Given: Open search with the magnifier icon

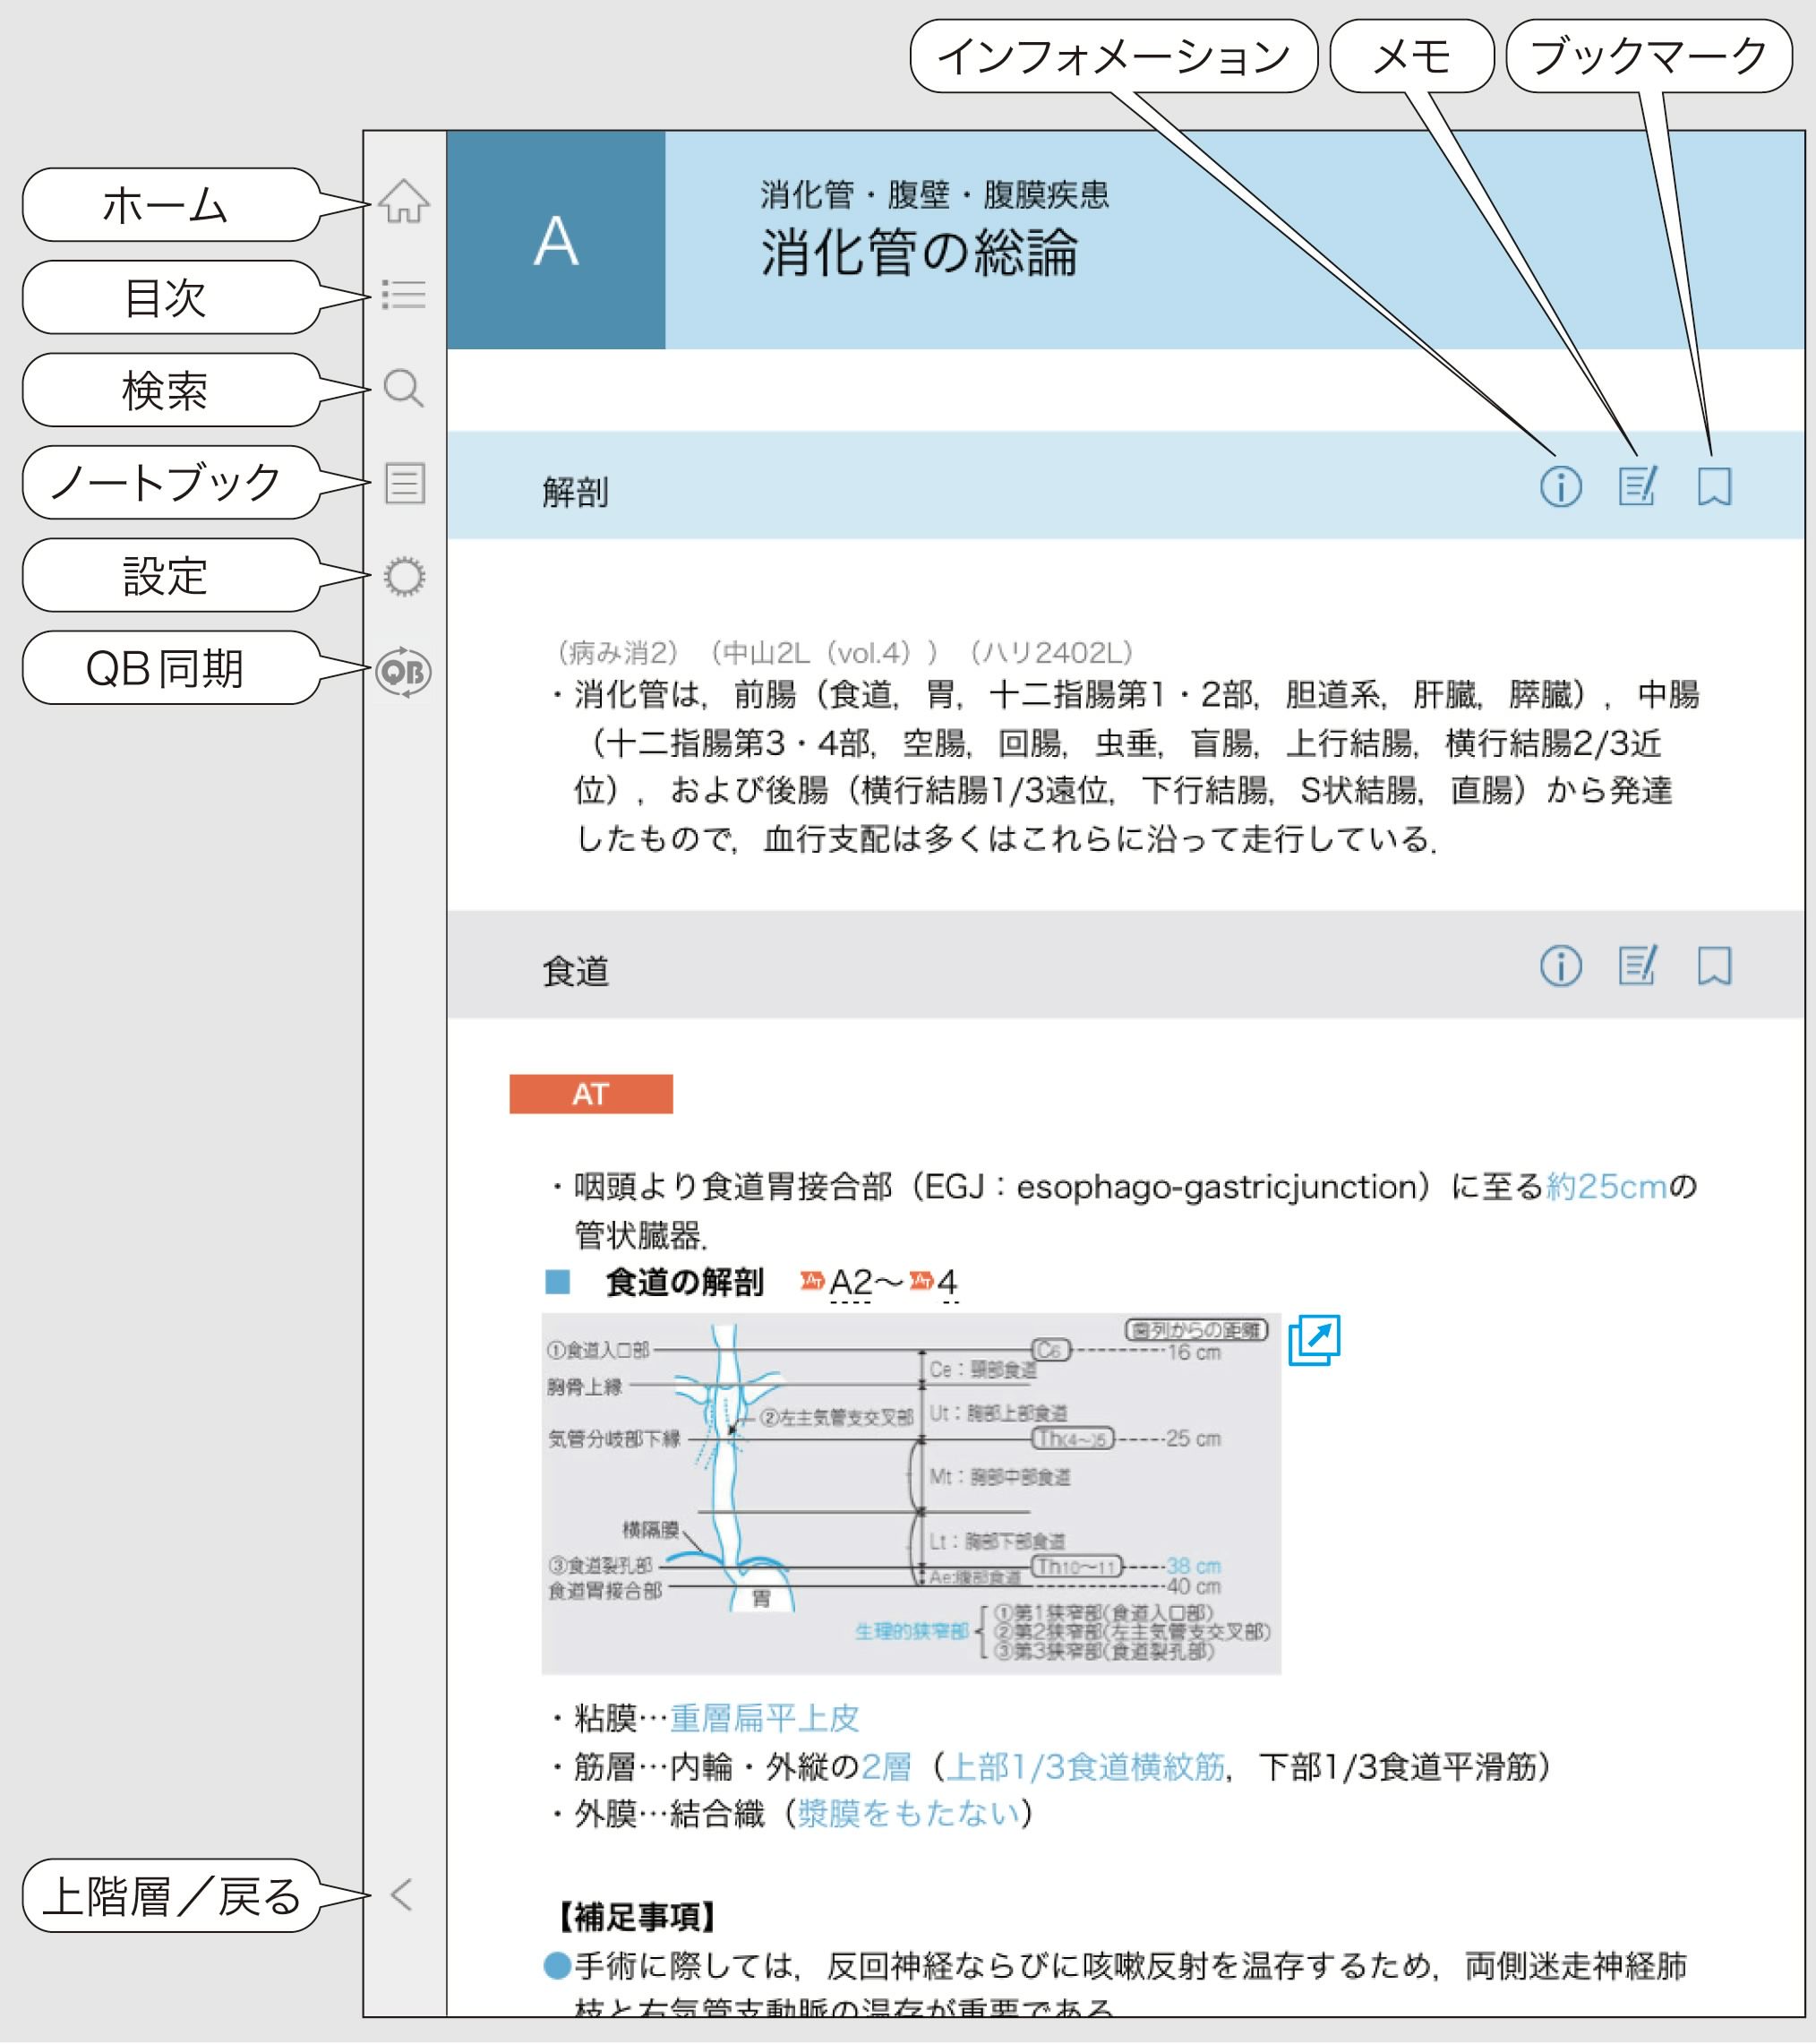Looking at the screenshot, I should coord(403,388).
